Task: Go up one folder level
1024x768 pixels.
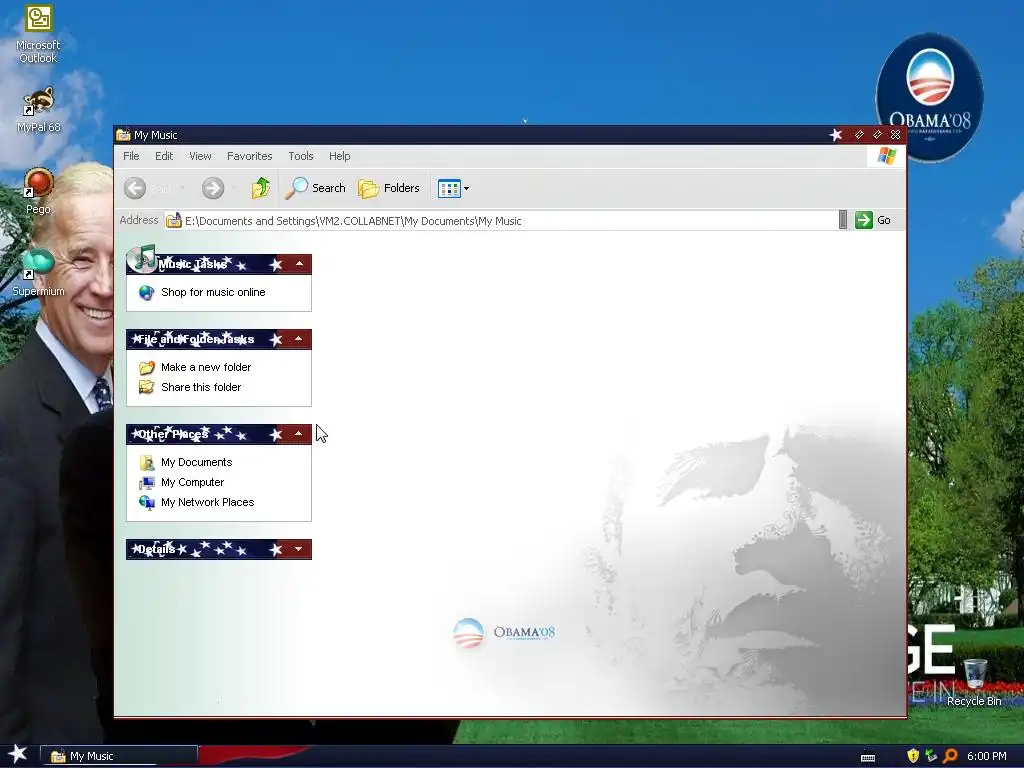Action: [261, 188]
